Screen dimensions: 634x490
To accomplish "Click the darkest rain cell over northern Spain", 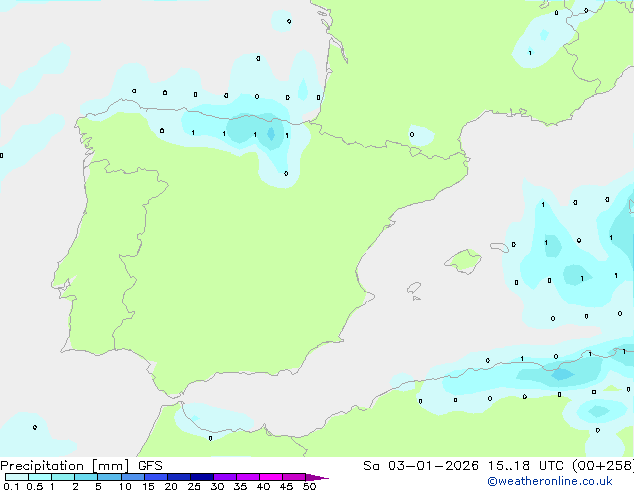I will tap(271, 134).
